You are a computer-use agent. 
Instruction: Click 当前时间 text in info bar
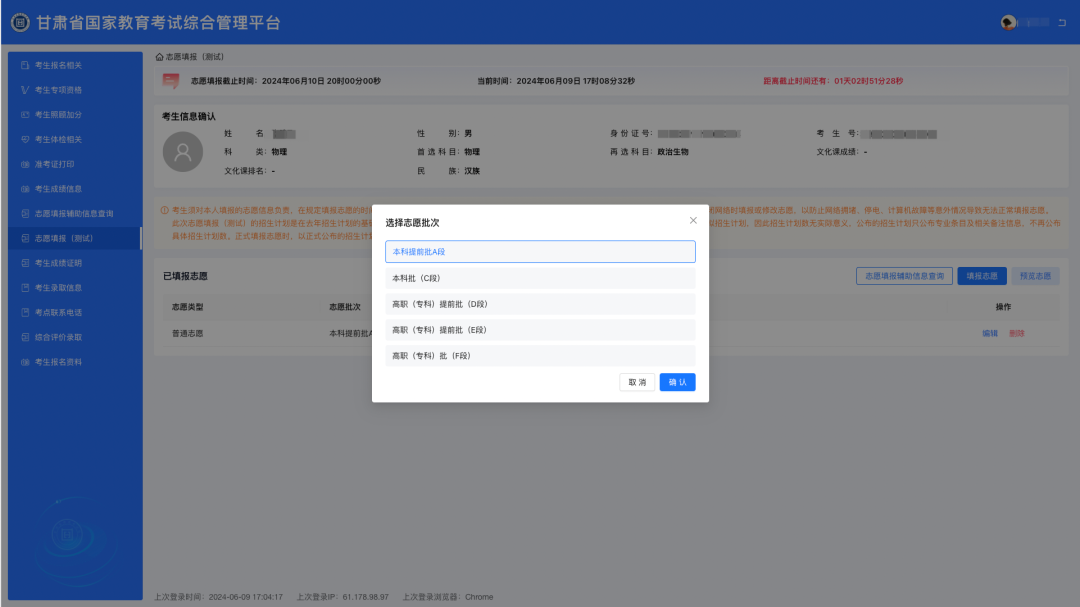(556, 81)
